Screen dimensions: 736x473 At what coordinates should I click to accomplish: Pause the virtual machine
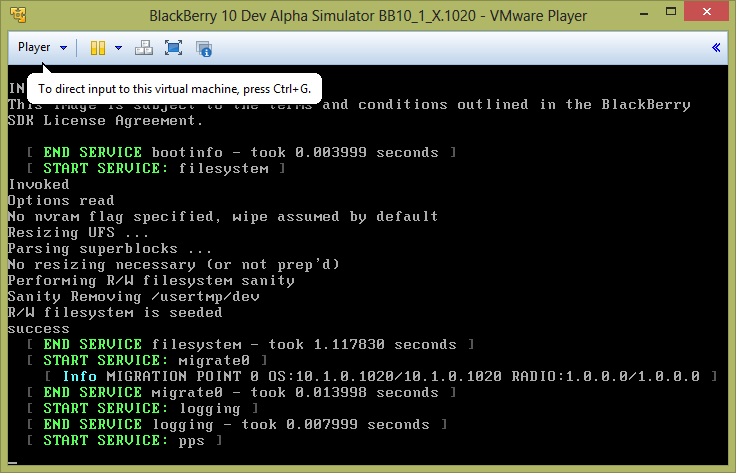98,48
